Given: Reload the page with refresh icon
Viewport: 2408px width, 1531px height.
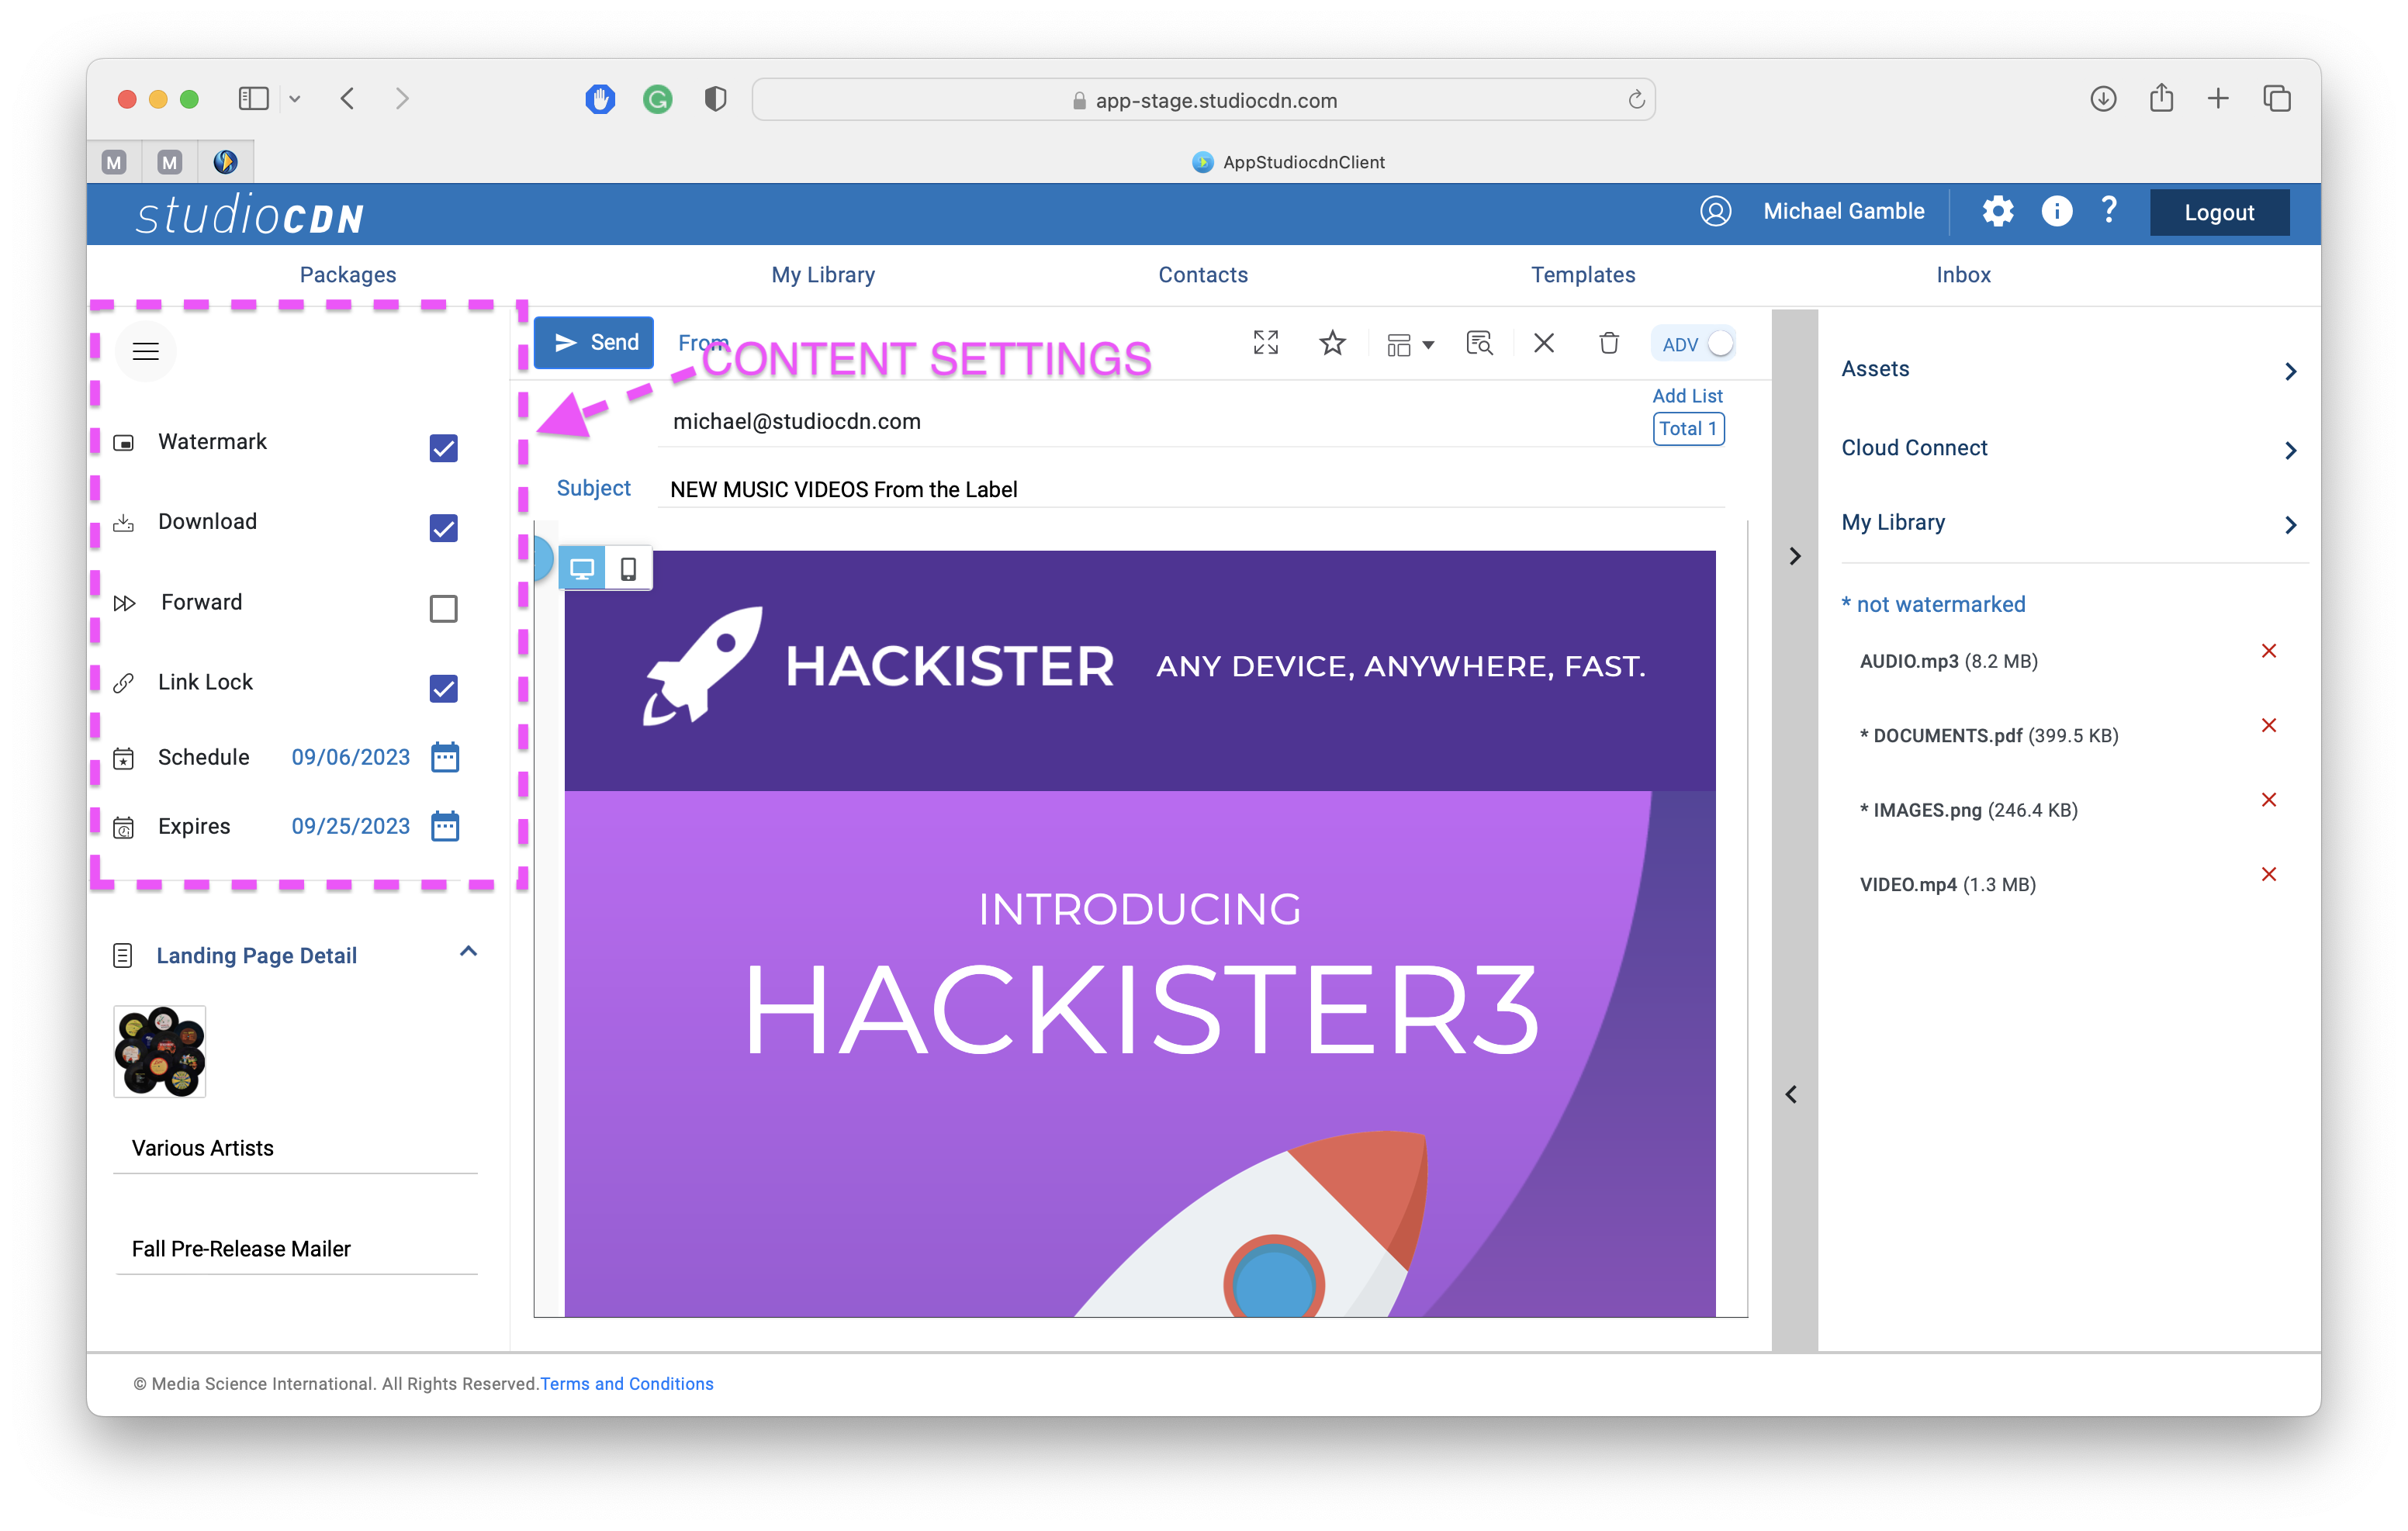Looking at the screenshot, I should (x=1636, y=100).
